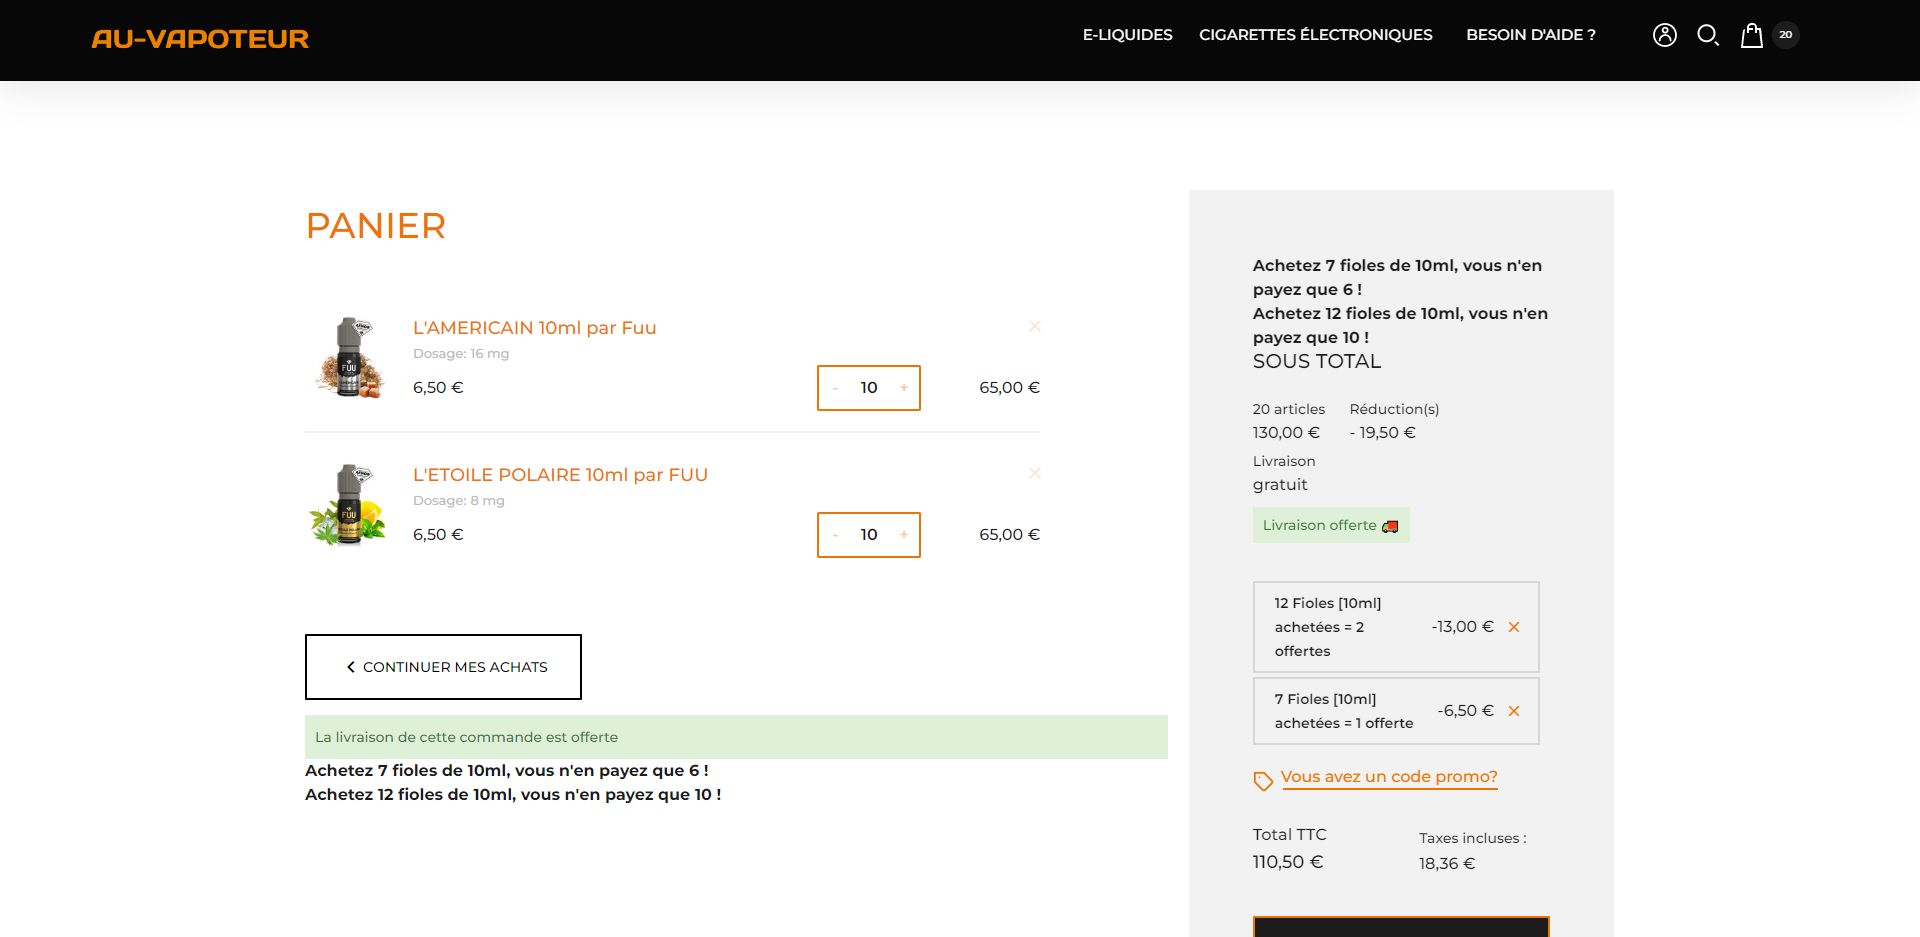Screen dimensions: 1920x937
Task: Click the quantity field for L'AMERICAIN
Action: [869, 388]
